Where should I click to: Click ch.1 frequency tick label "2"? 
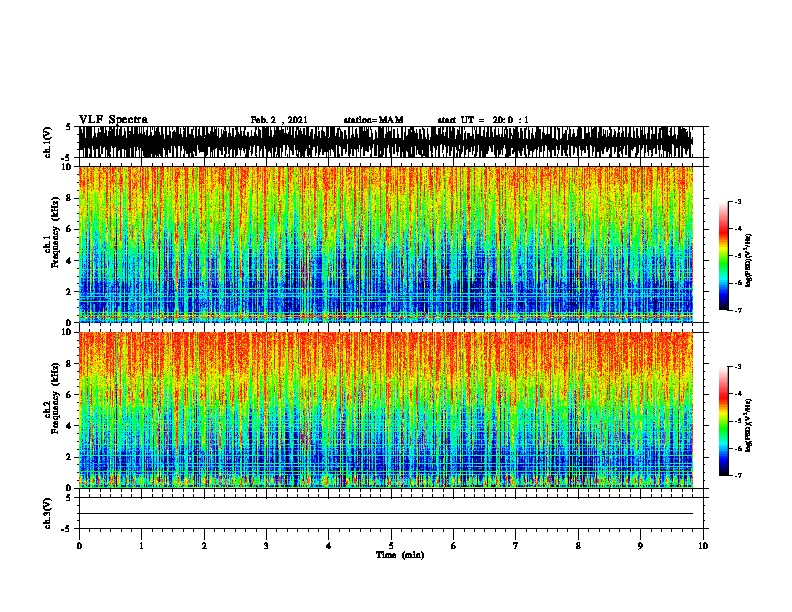69,291
